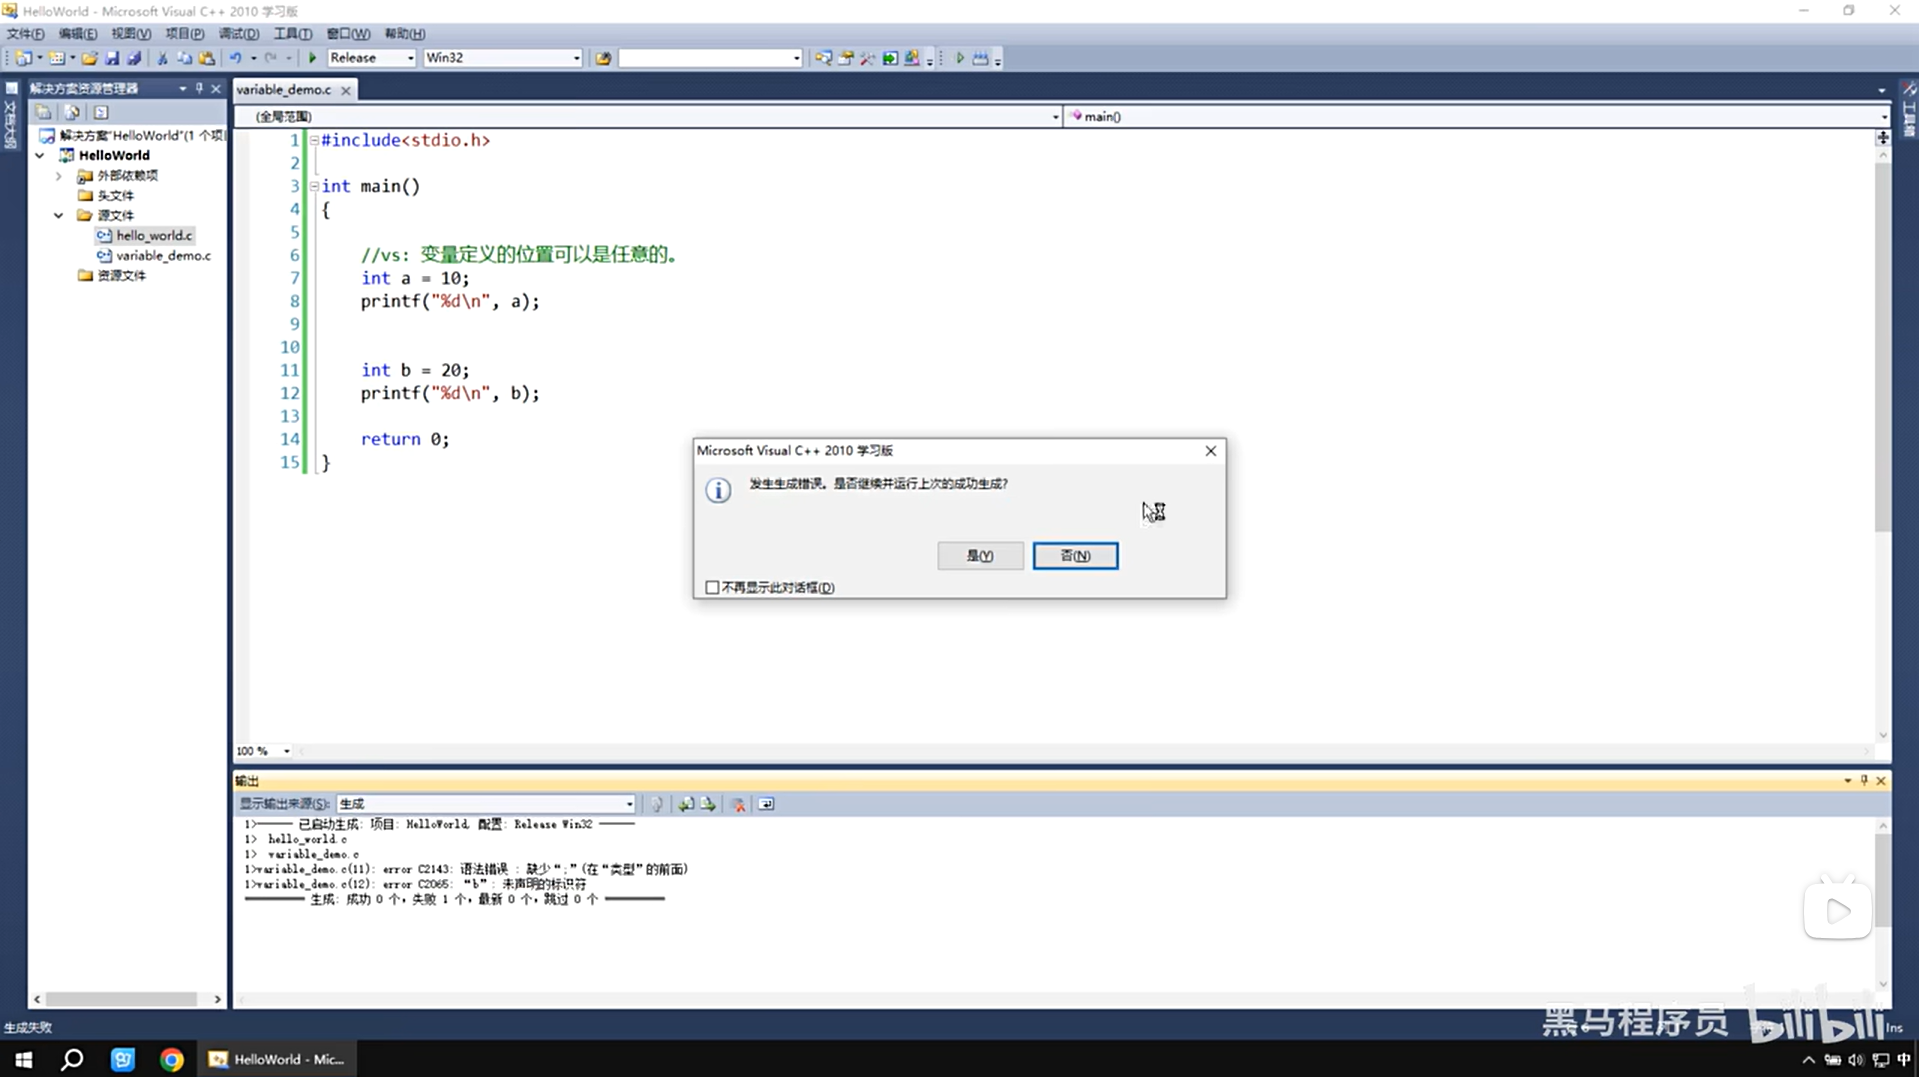
Task: Click the 否(N) button in the dialog
Action: coord(1075,555)
